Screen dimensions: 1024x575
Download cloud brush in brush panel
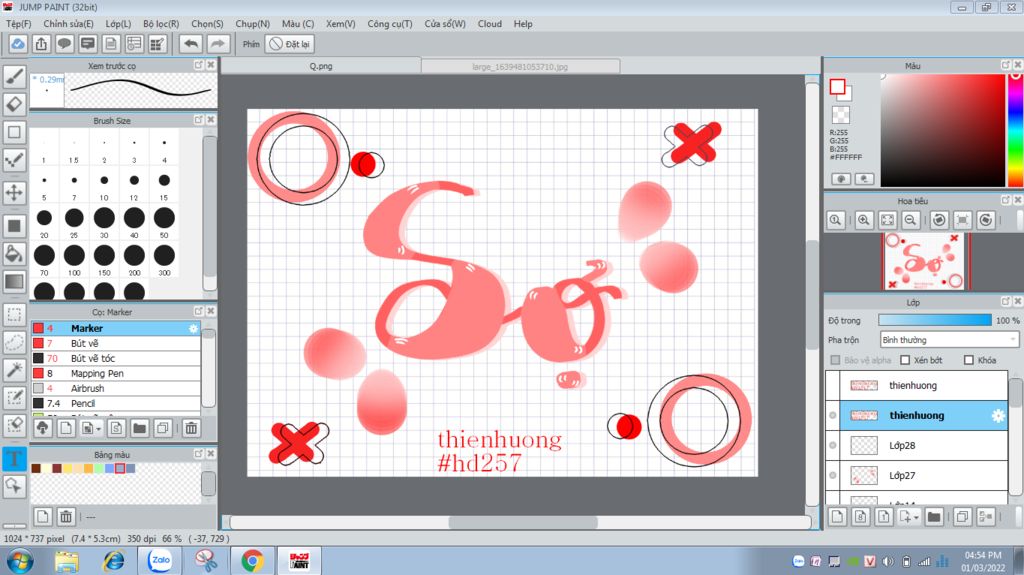(x=42, y=428)
